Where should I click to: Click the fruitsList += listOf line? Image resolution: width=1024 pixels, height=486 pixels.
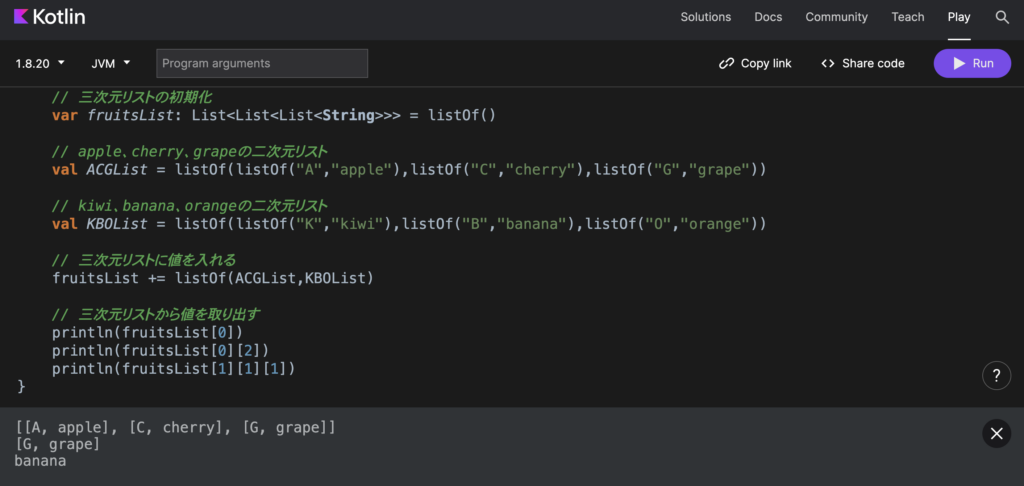213,278
